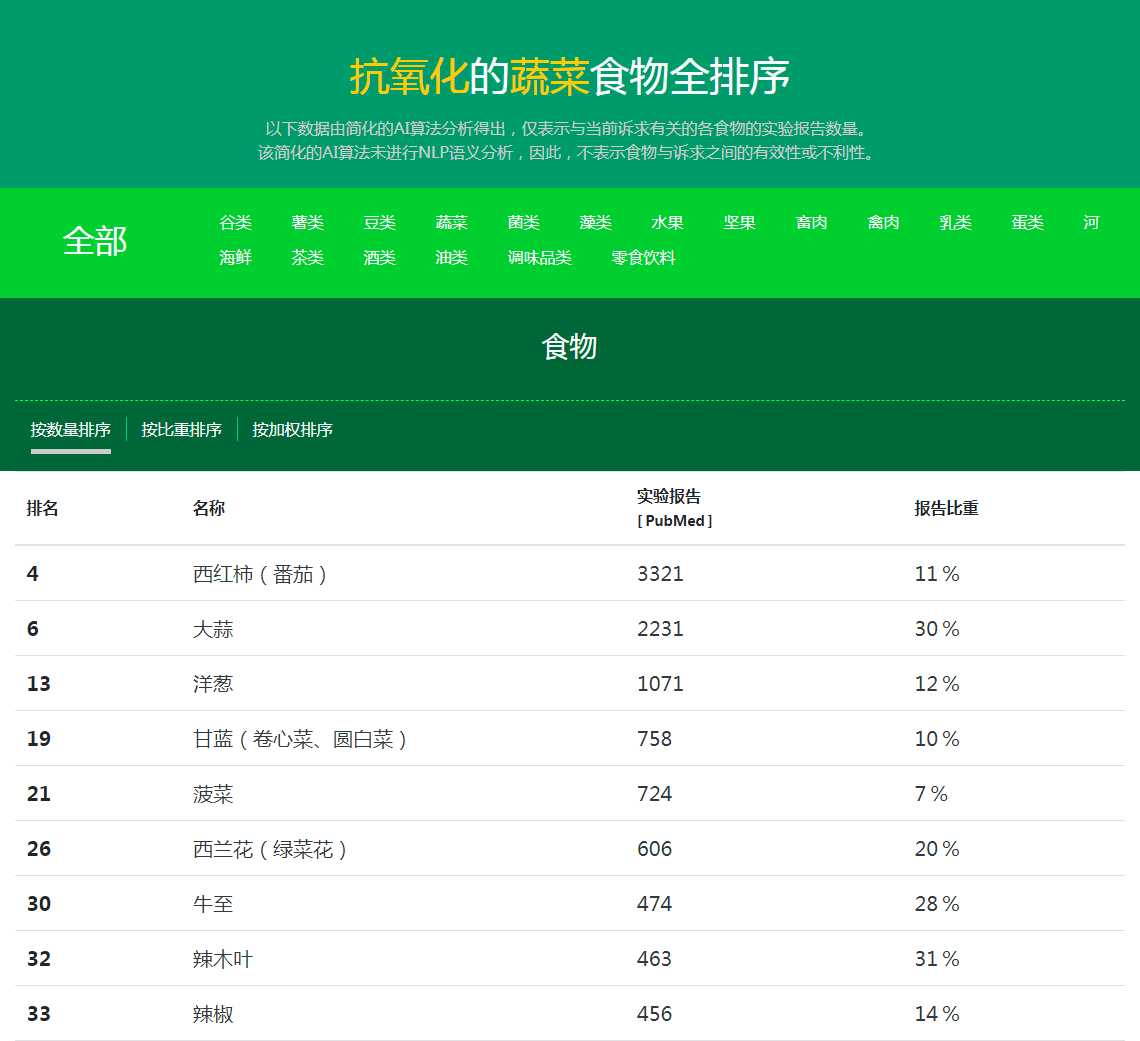Open the 调味品类 category
1140x1041 pixels.
pyautogui.click(x=539, y=258)
